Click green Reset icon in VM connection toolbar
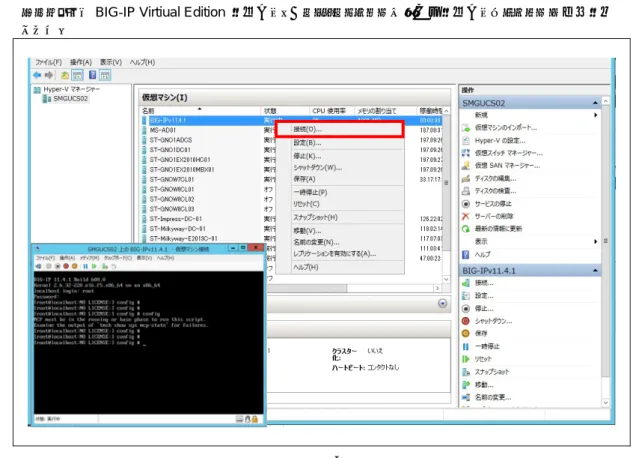 click(x=94, y=266)
